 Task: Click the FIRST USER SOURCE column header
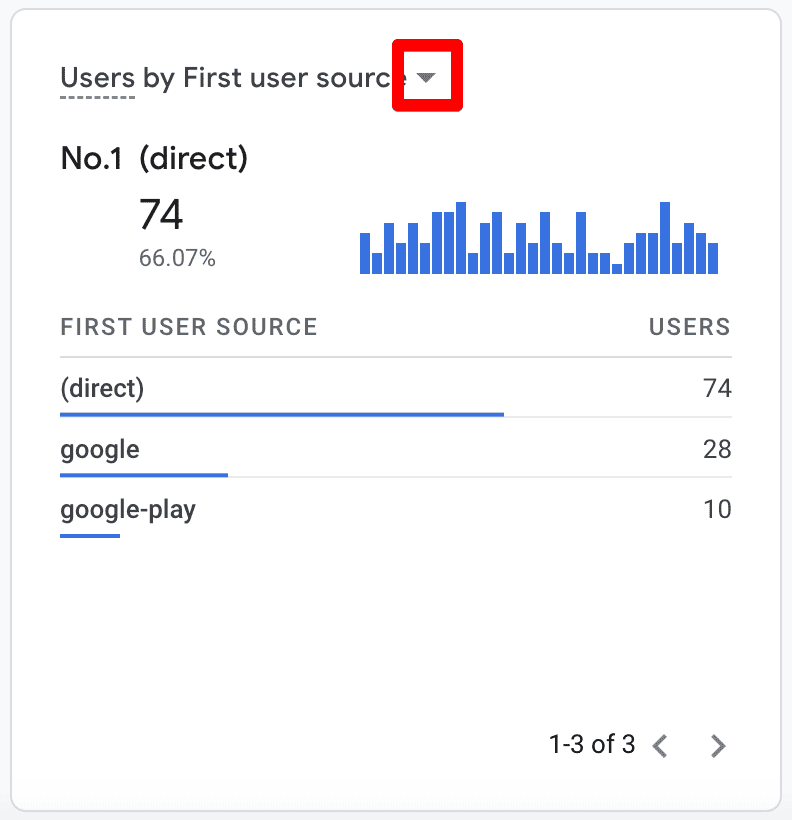coord(188,327)
